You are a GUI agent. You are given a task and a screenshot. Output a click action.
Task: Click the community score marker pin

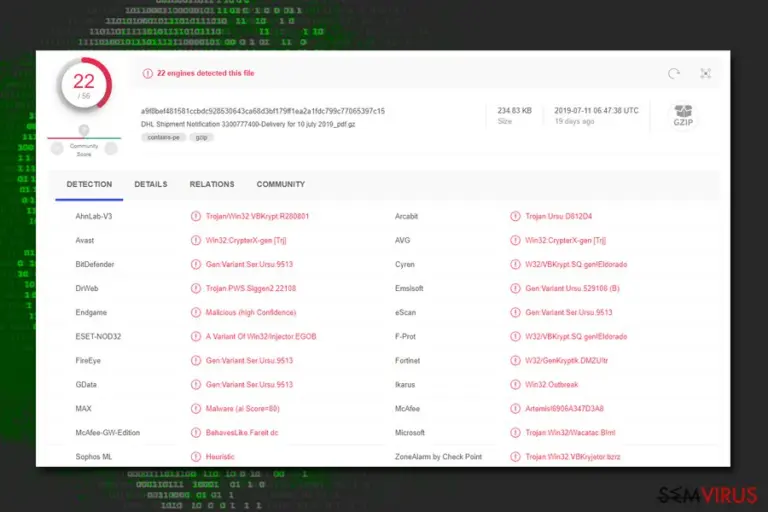point(84,130)
